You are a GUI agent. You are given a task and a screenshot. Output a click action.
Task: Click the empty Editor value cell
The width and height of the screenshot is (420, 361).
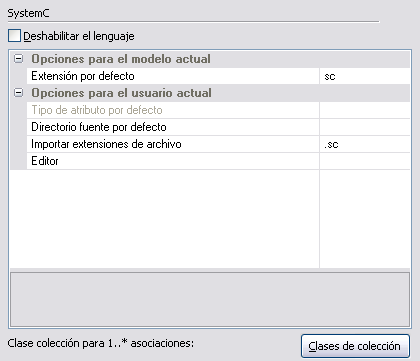coord(365,161)
